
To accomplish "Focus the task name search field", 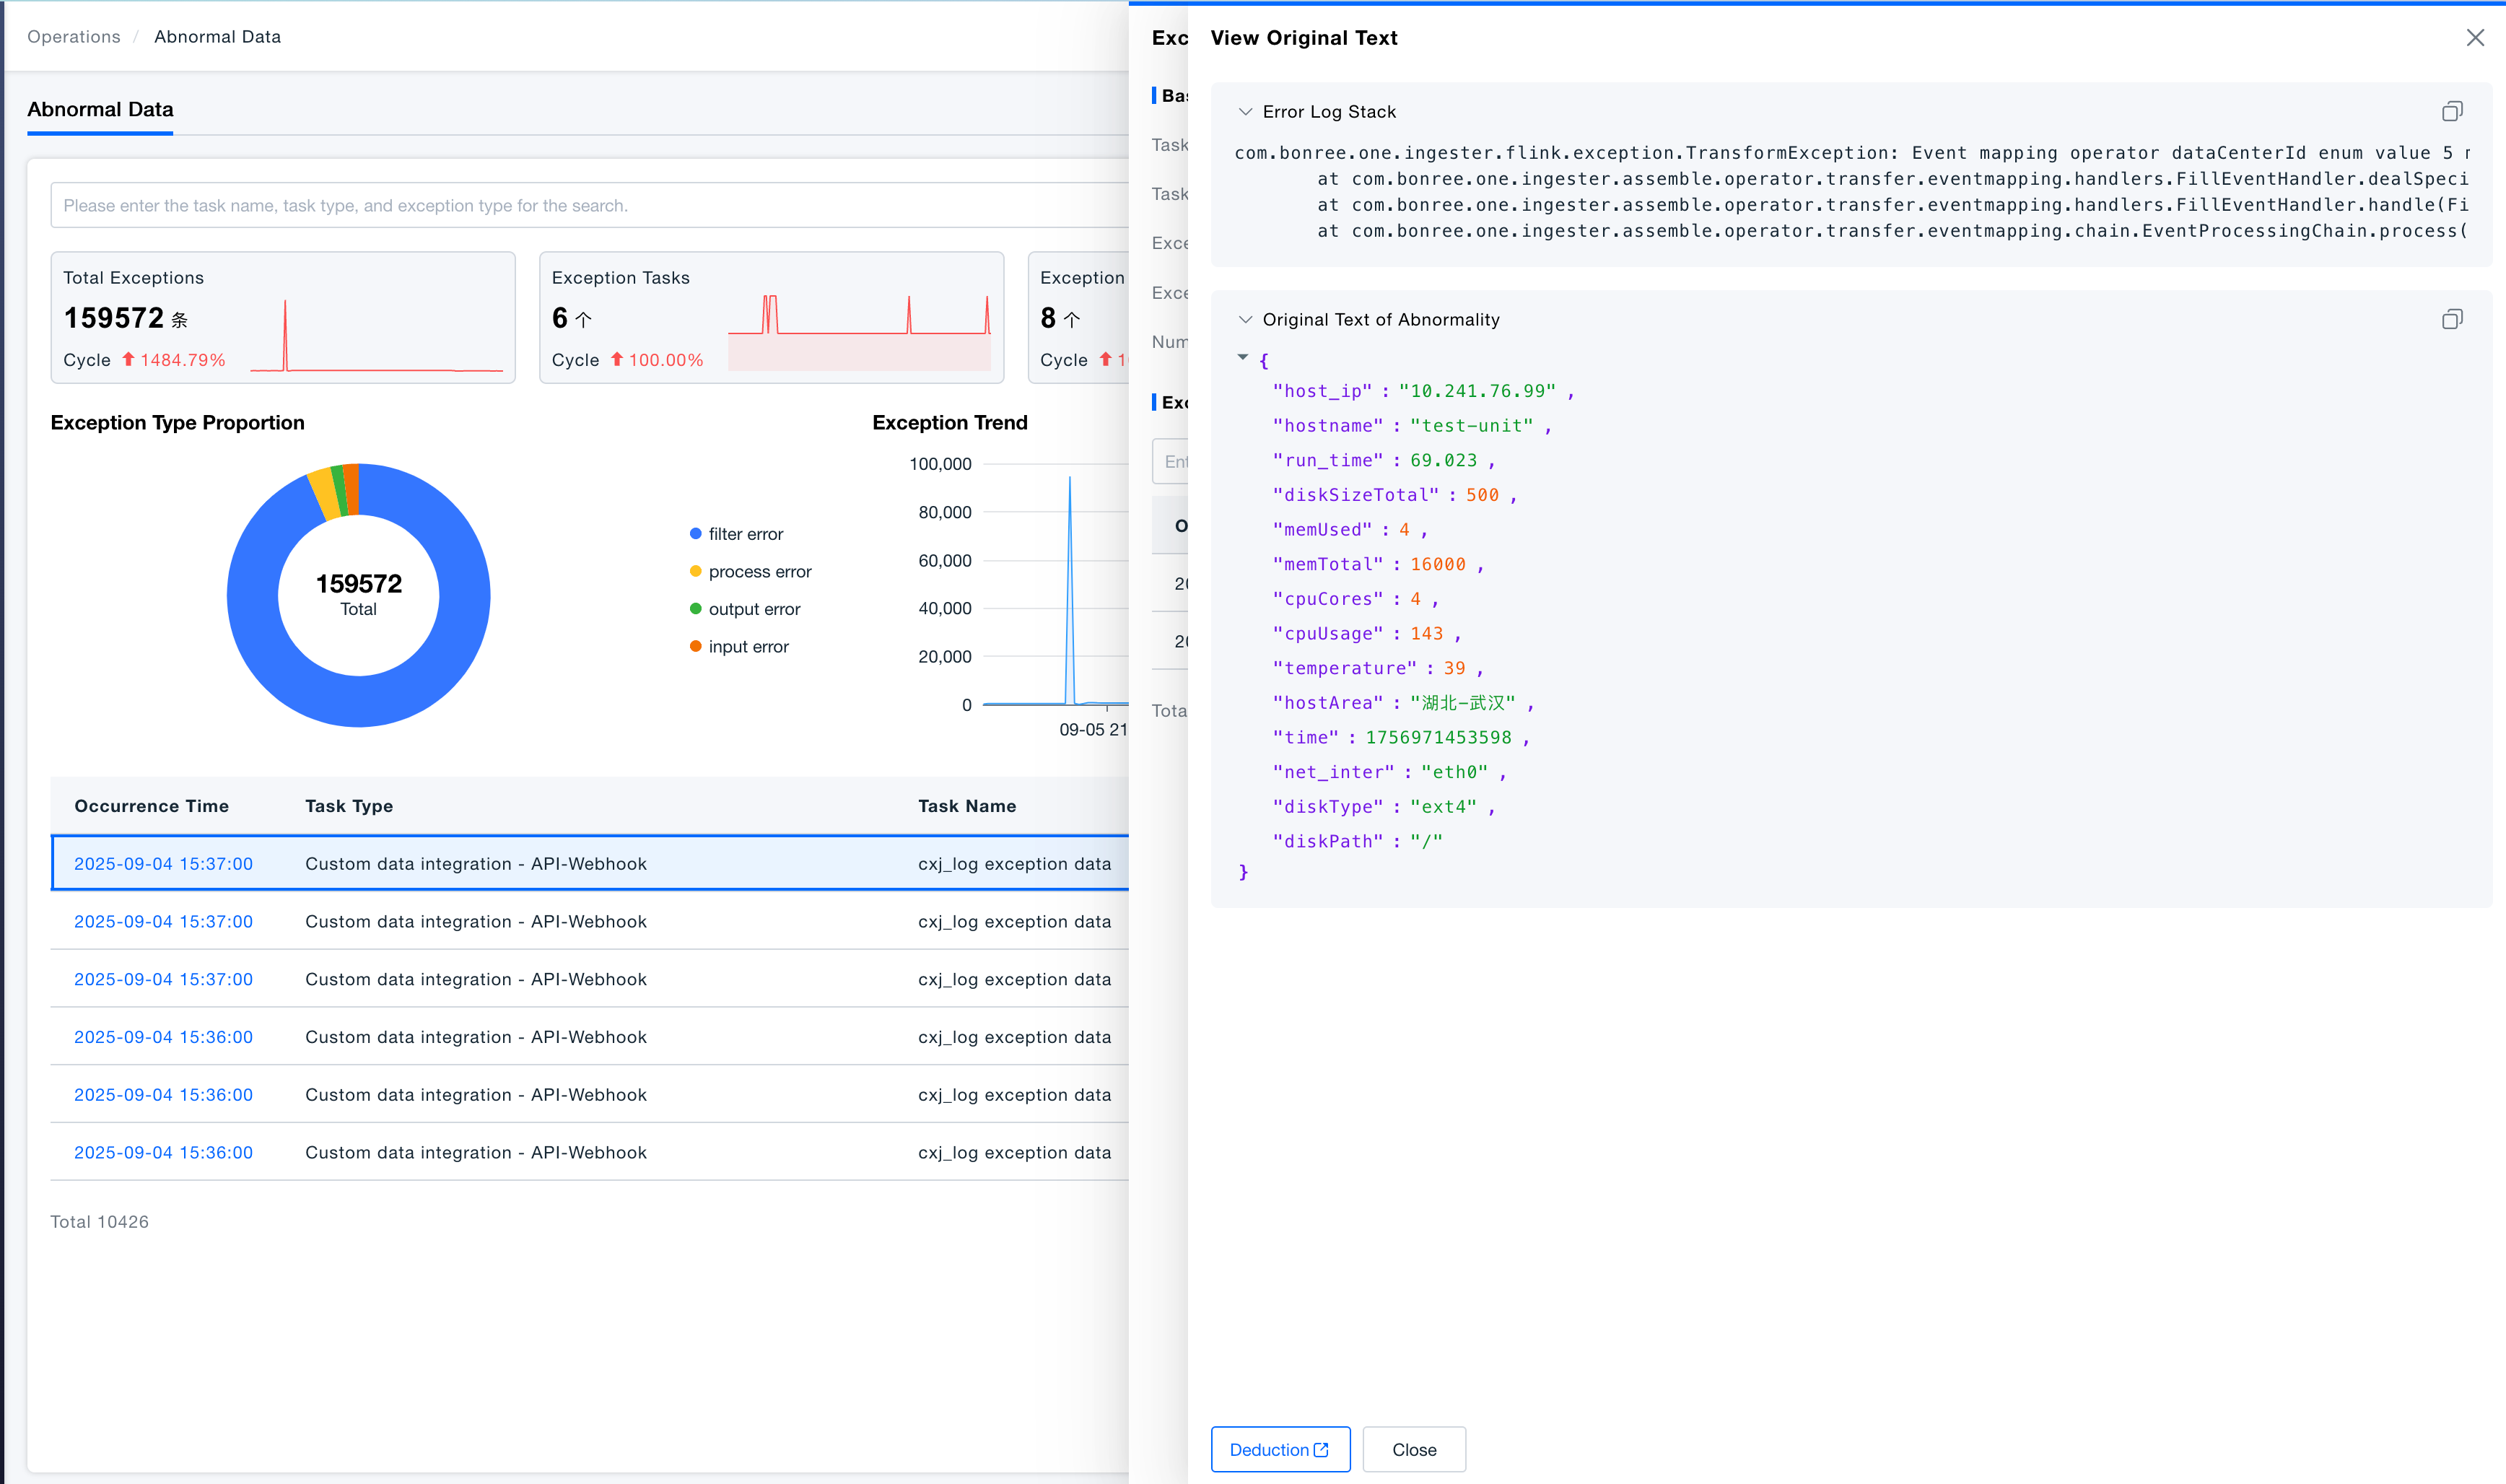I will tap(590, 205).
